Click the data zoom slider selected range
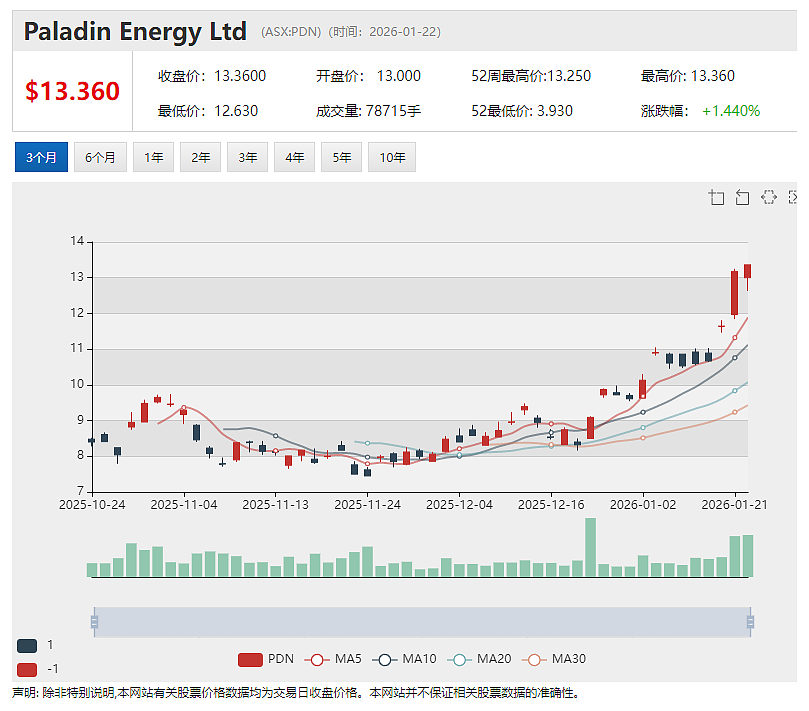This screenshot has height=711, width=809. (x=422, y=622)
